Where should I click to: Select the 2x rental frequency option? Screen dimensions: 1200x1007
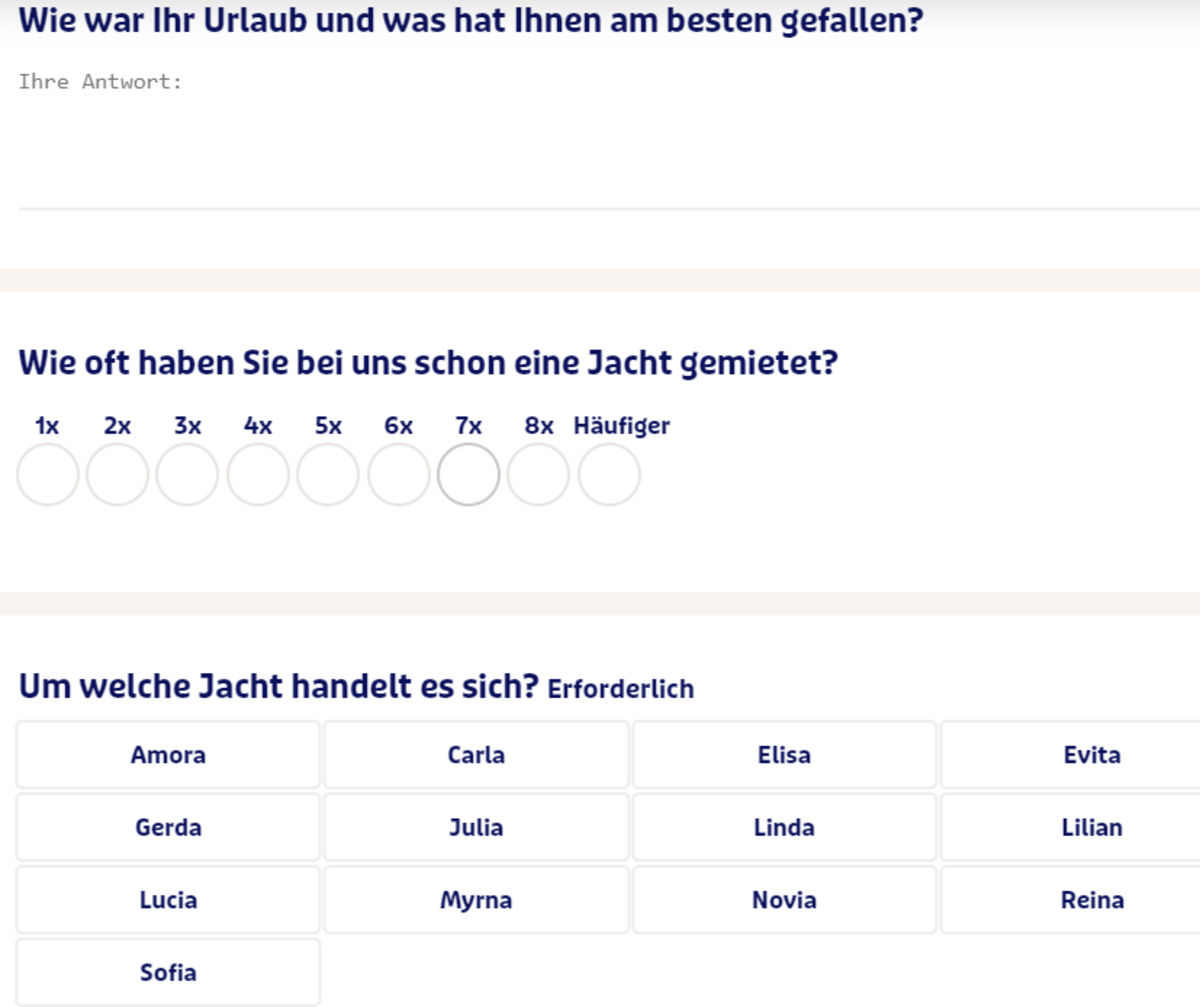(117, 475)
